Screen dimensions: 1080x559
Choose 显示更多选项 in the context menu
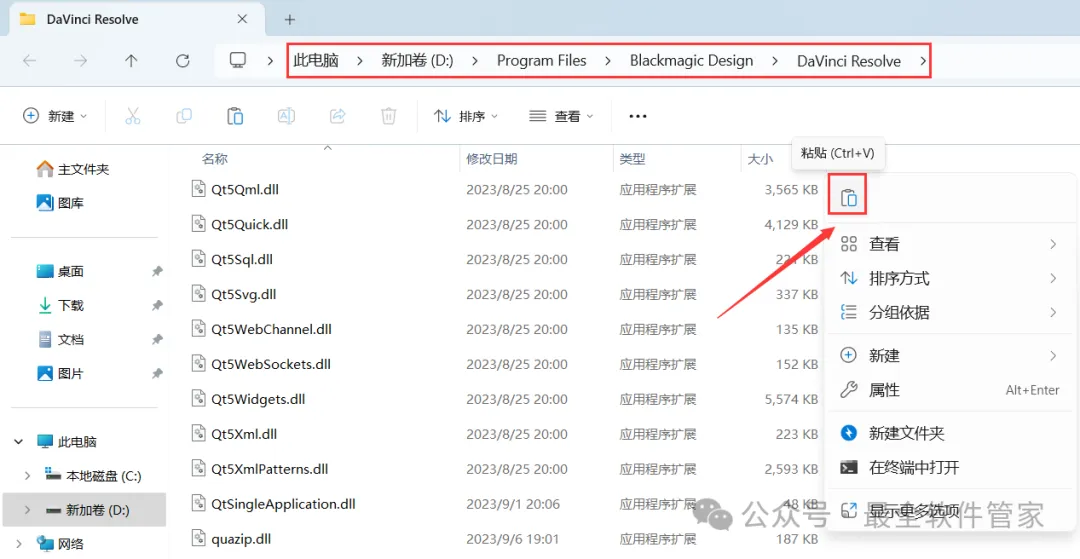[x=951, y=511]
